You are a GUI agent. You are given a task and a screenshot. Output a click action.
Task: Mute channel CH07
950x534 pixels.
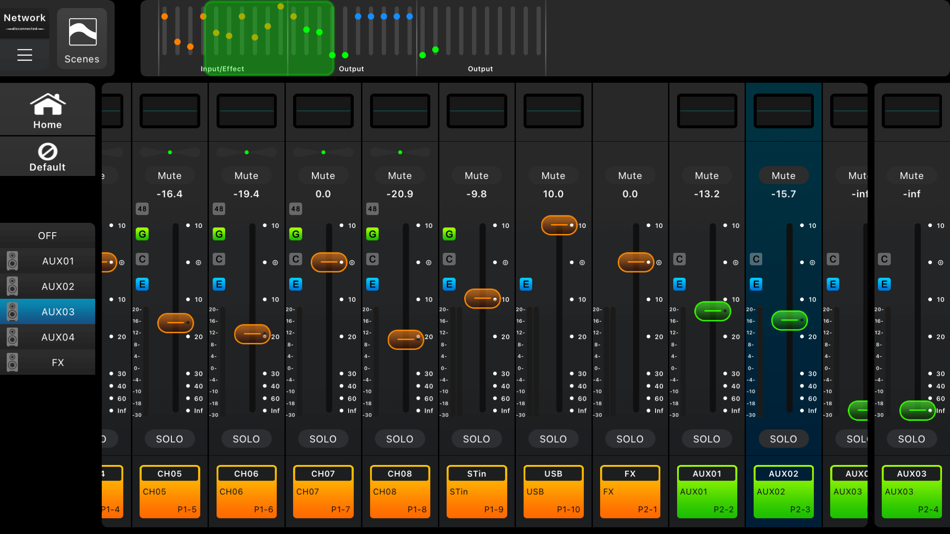tap(323, 176)
